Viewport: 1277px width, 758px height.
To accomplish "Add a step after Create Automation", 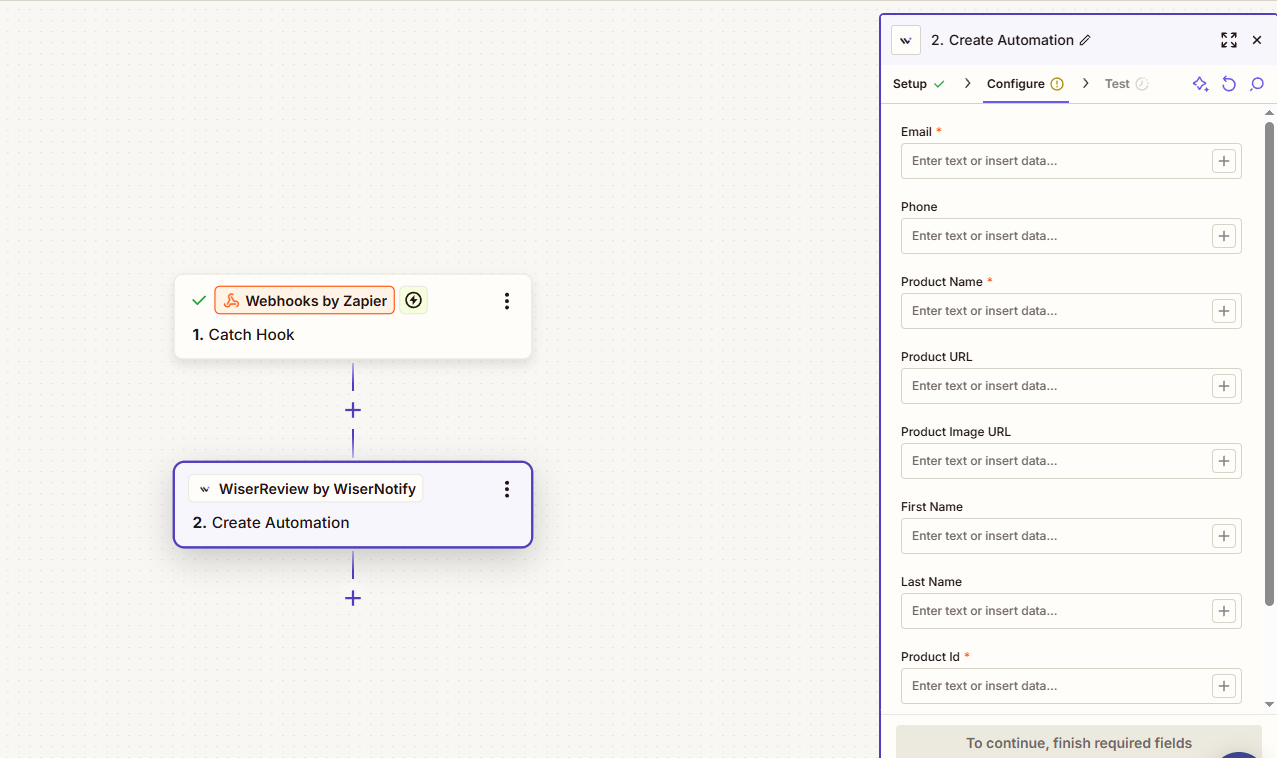I will (x=353, y=598).
